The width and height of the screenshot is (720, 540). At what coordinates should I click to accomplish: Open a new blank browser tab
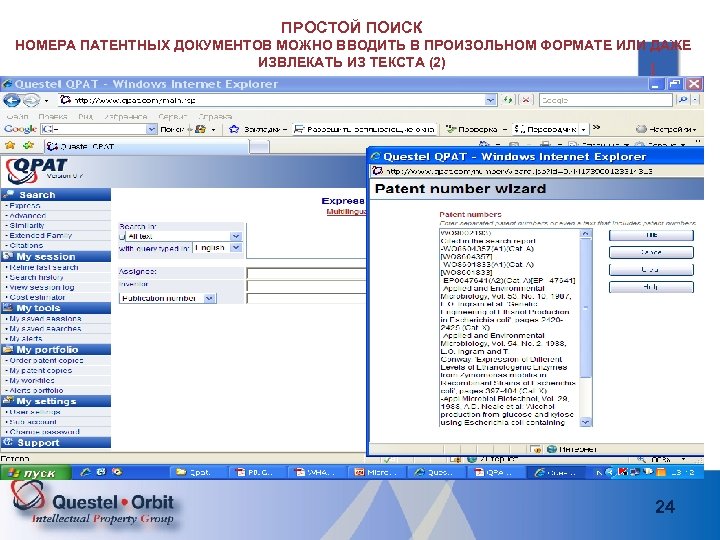tap(259, 146)
